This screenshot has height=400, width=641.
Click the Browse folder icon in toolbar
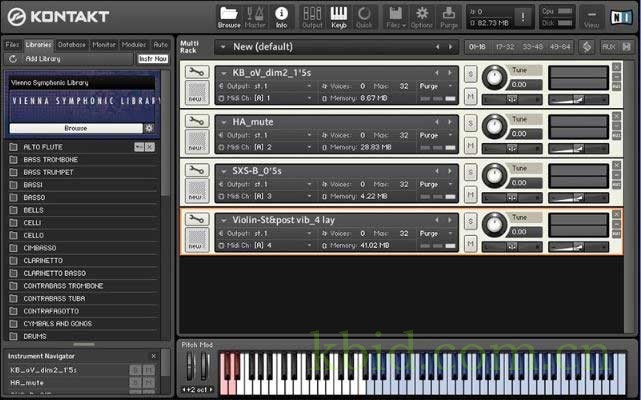[229, 16]
